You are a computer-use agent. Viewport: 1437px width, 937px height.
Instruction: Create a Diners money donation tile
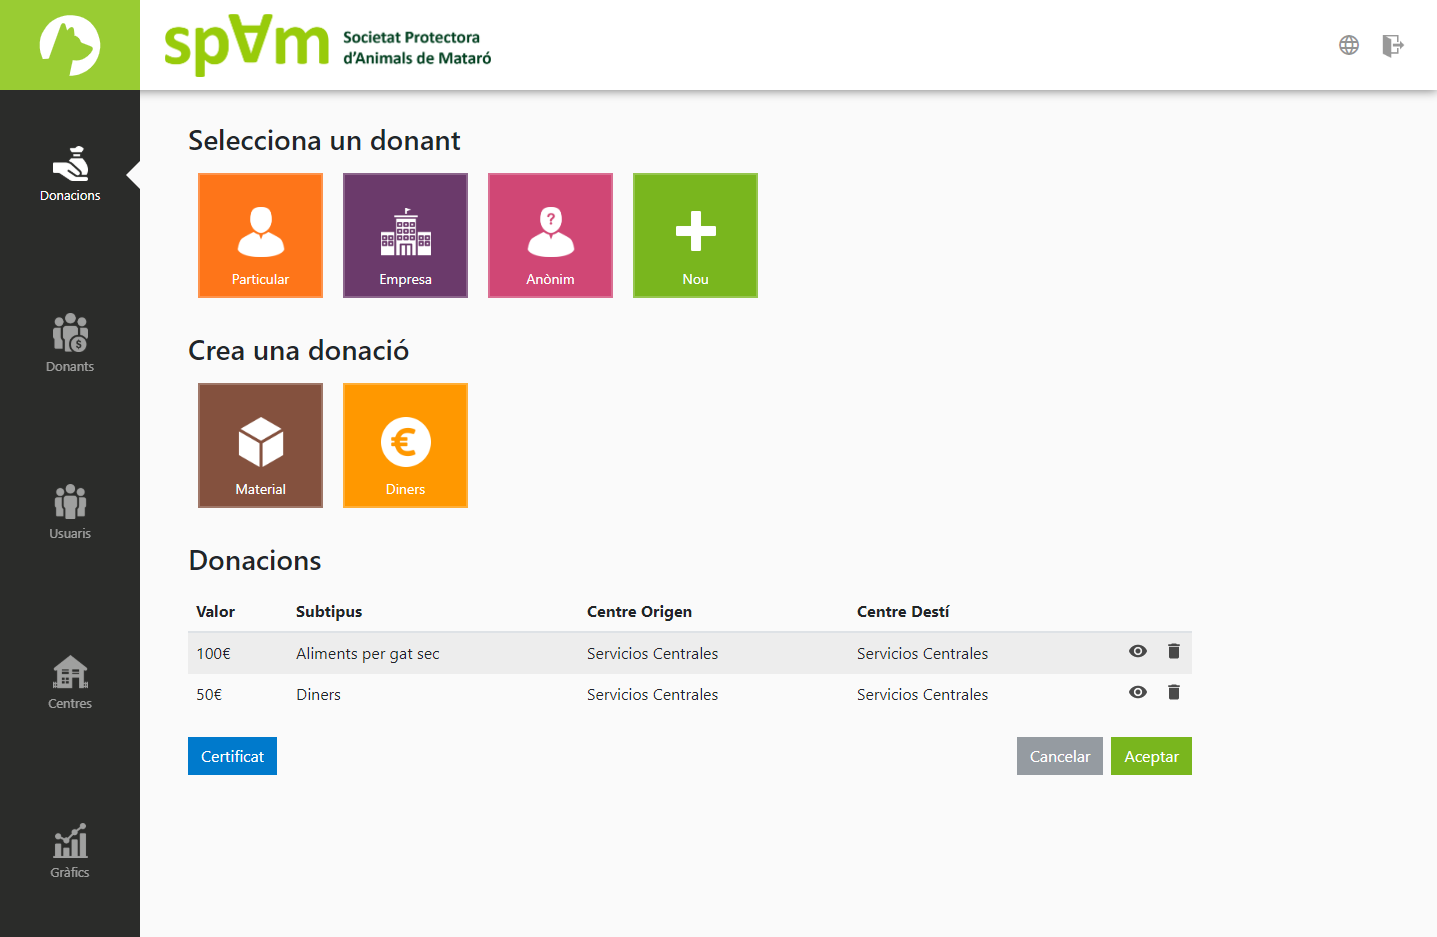pyautogui.click(x=405, y=445)
